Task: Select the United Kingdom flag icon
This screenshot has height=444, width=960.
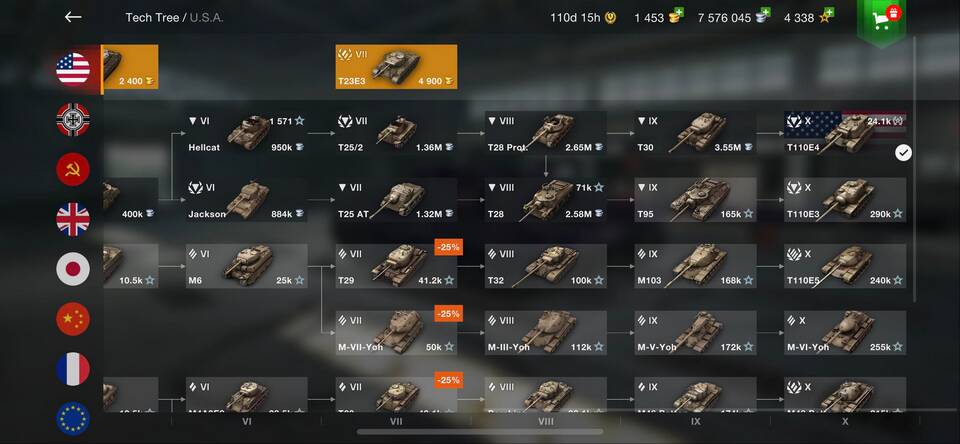Action: tap(73, 219)
